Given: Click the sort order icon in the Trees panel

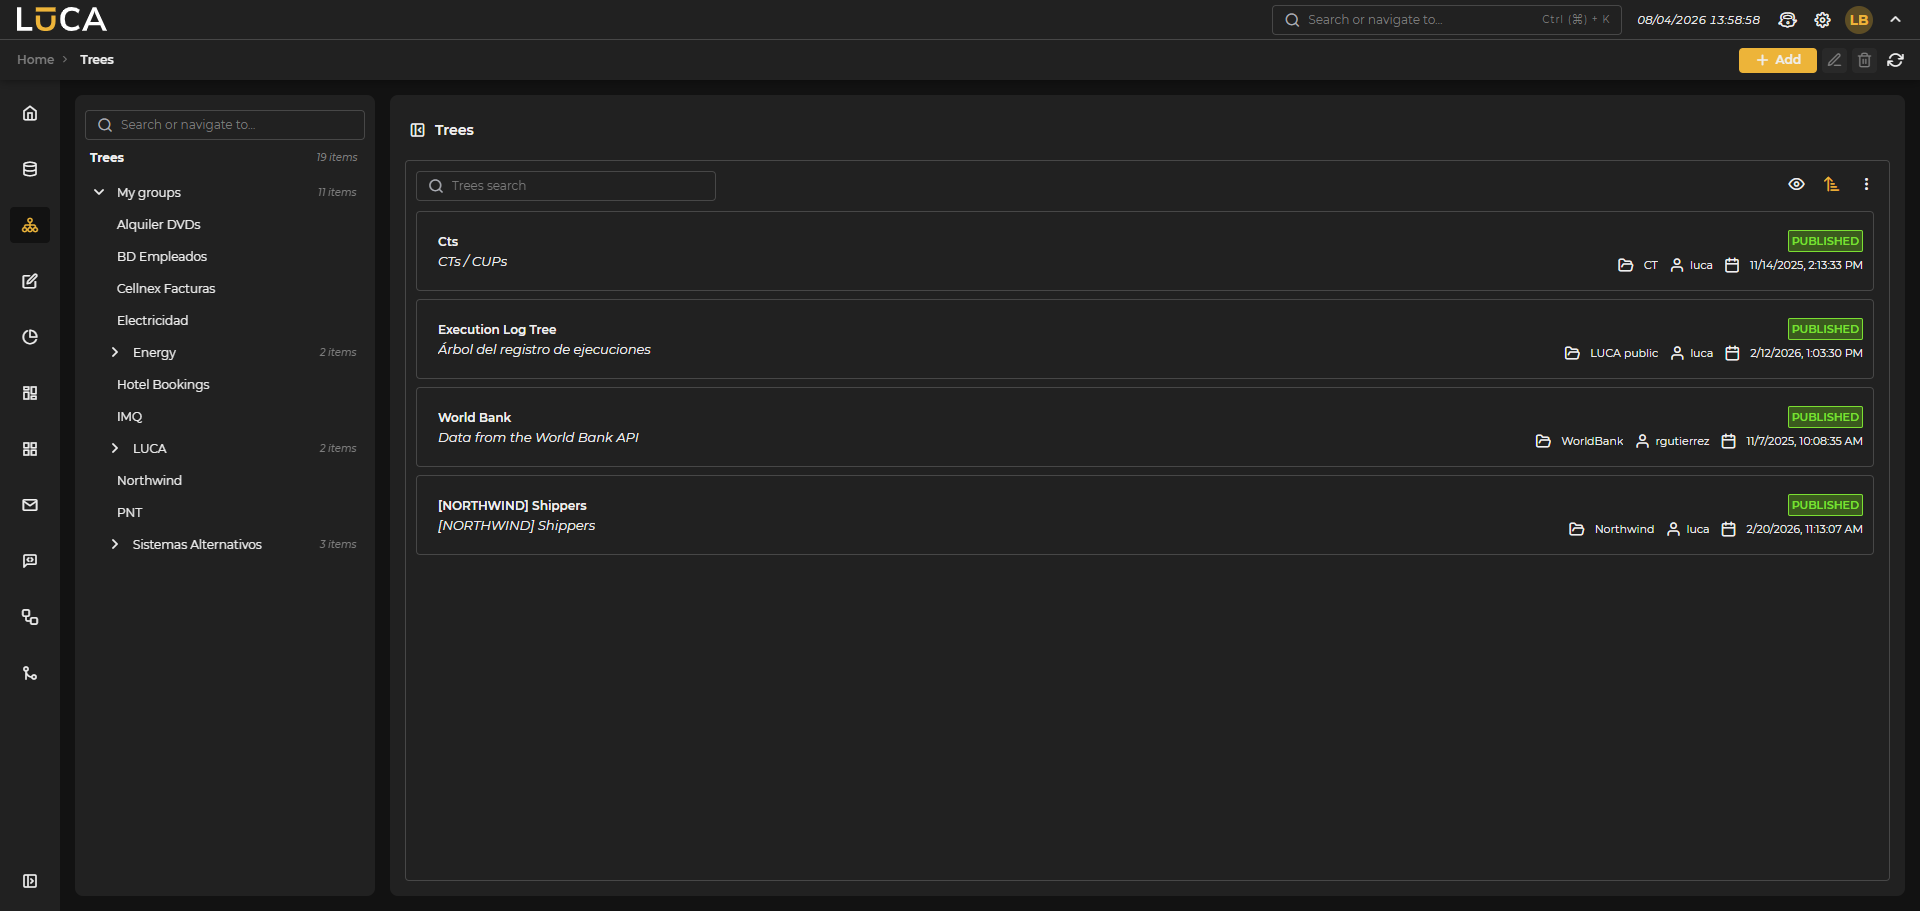Looking at the screenshot, I should click(1831, 184).
